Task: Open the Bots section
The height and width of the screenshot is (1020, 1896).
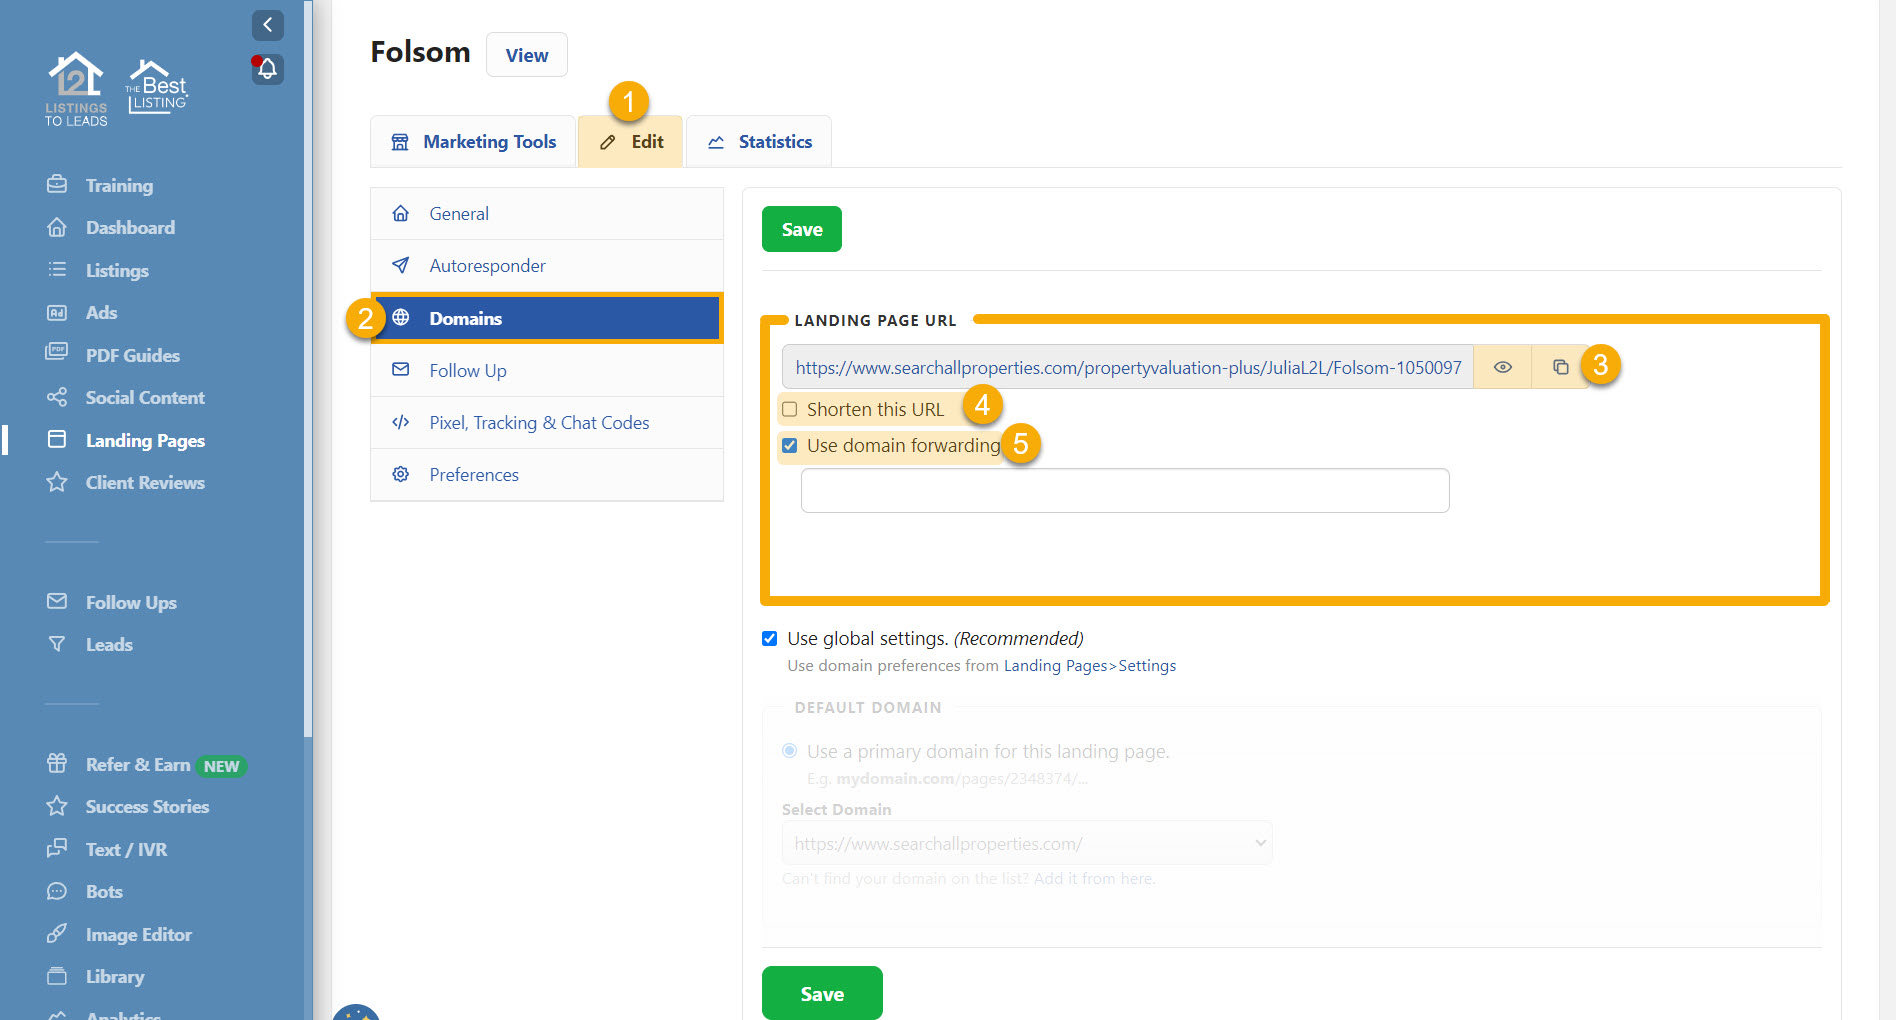Action: pyautogui.click(x=104, y=892)
